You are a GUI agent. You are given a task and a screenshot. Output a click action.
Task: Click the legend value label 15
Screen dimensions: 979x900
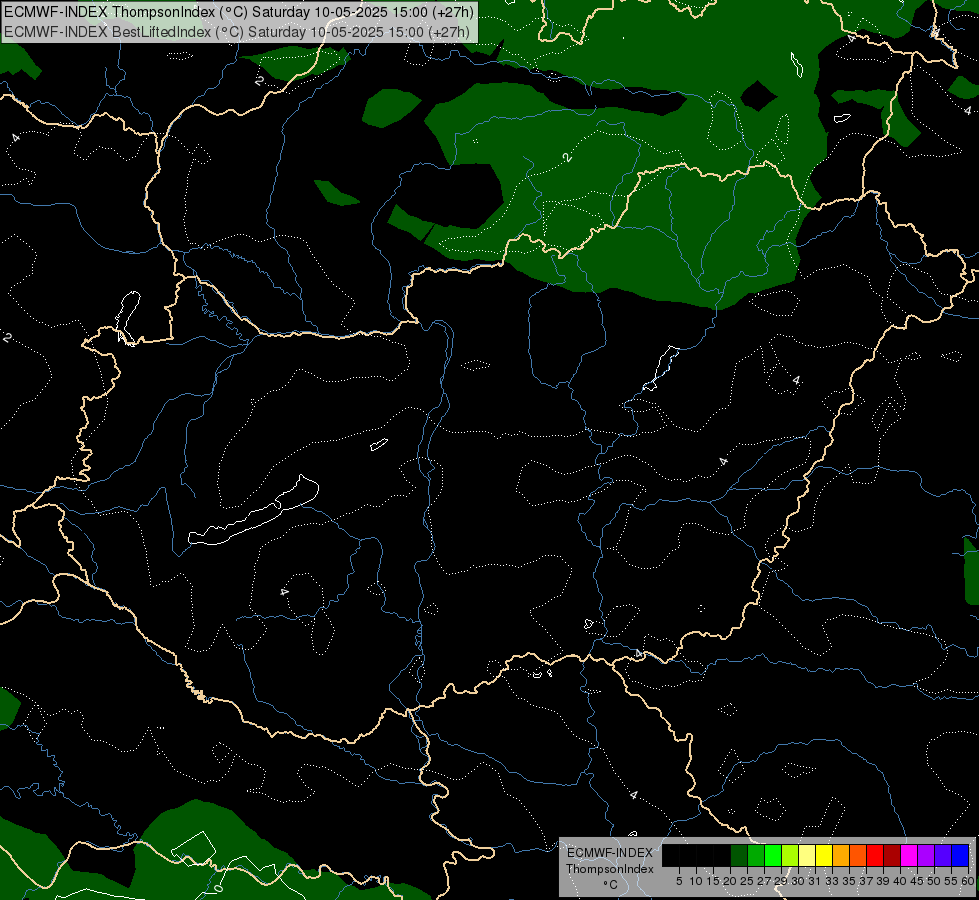pyautogui.click(x=713, y=881)
